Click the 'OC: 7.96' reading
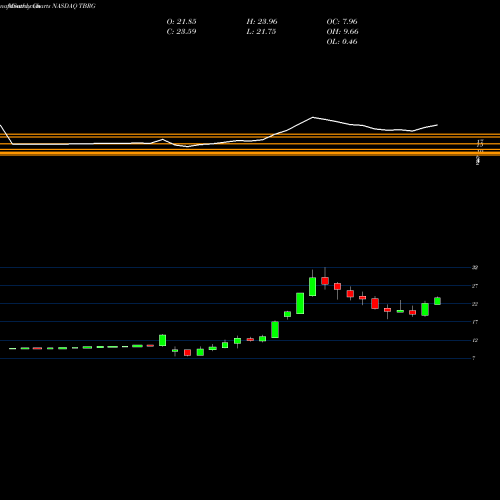 [x=342, y=22]
